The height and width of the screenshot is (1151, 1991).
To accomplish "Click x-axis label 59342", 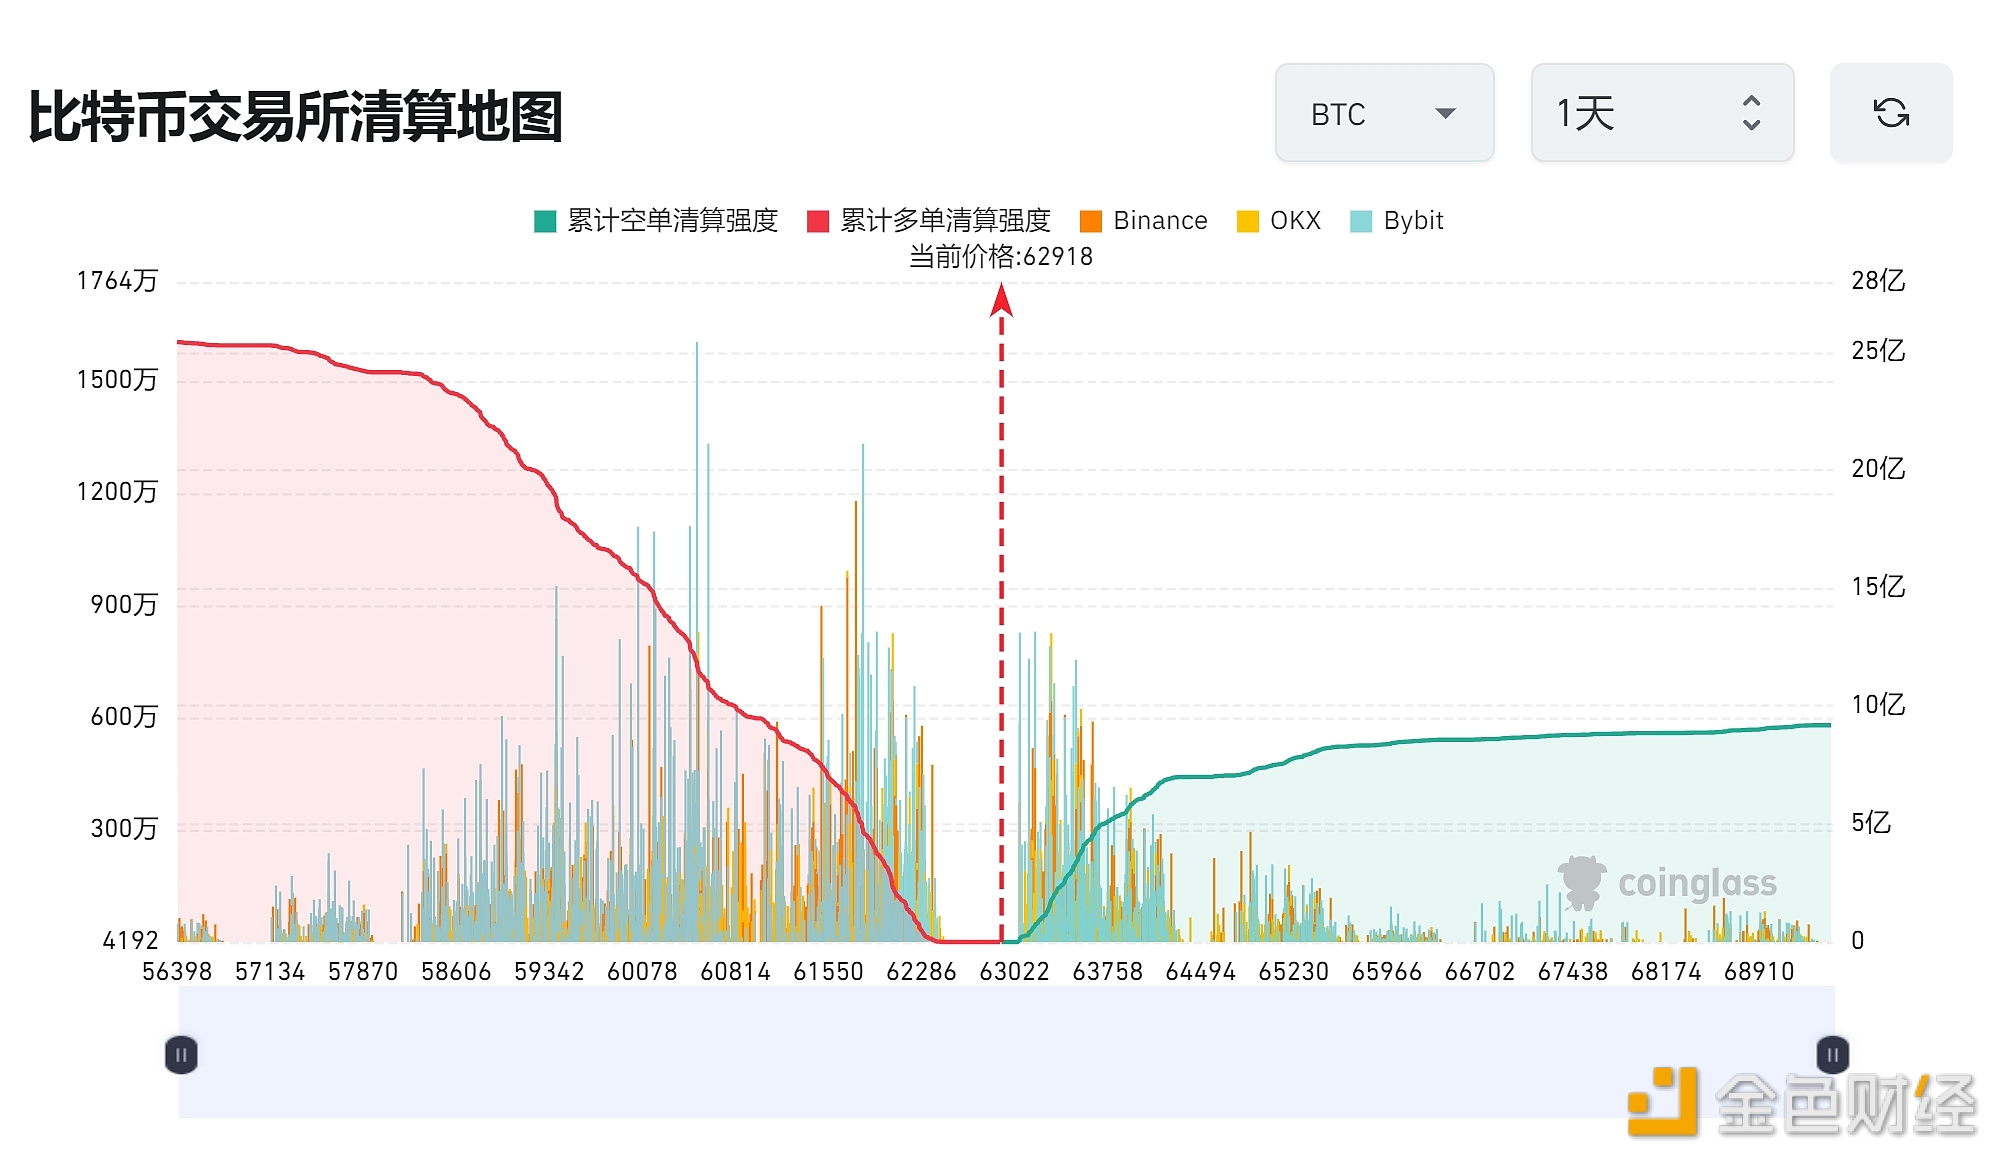I will tap(549, 972).
